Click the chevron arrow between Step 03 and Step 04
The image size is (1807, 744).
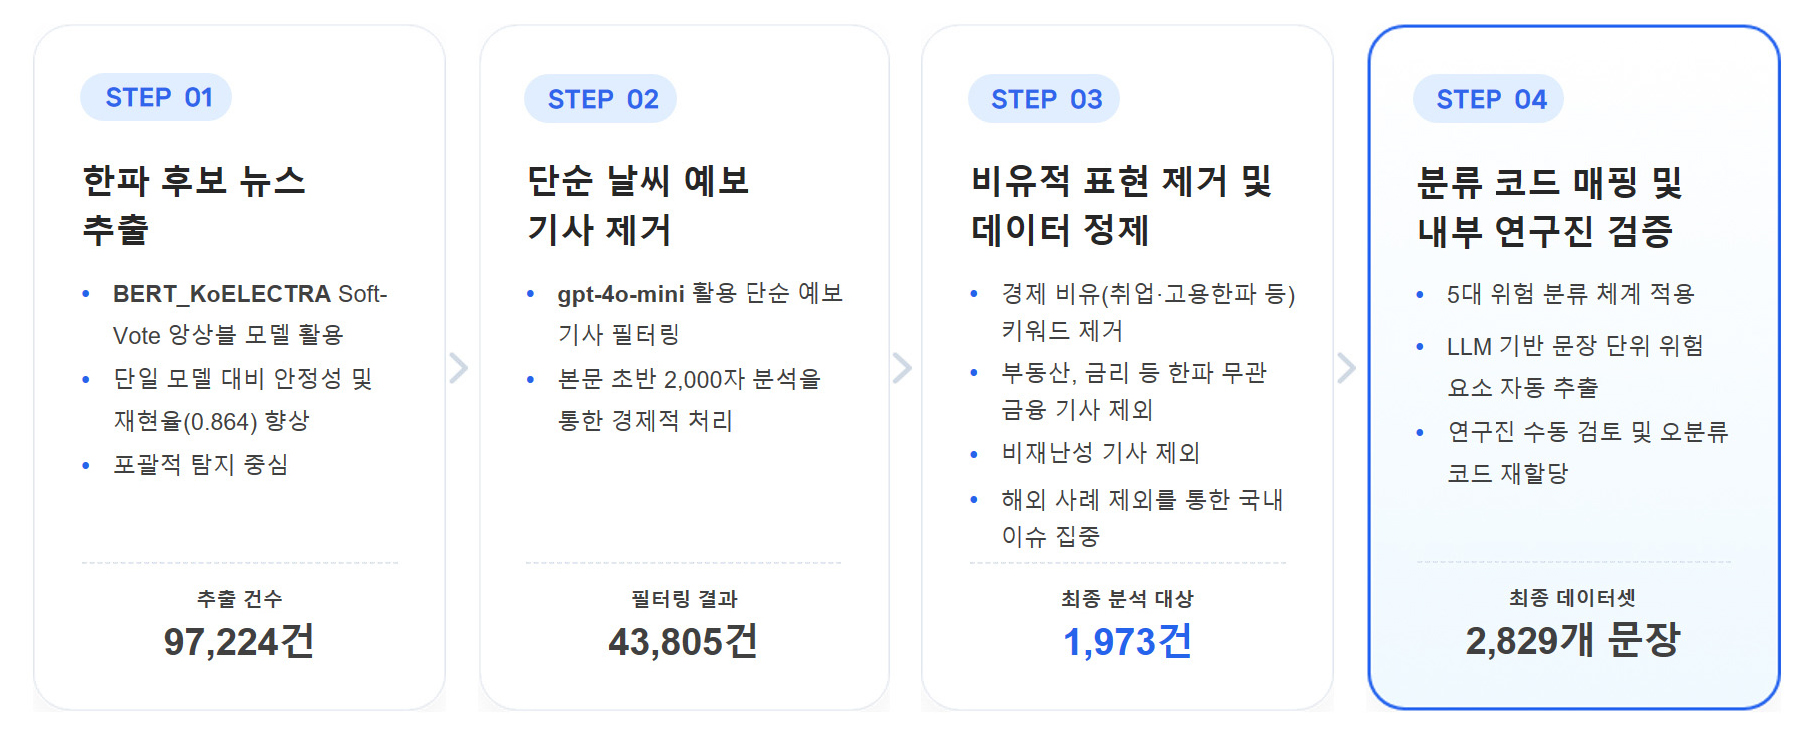pyautogui.click(x=1347, y=368)
